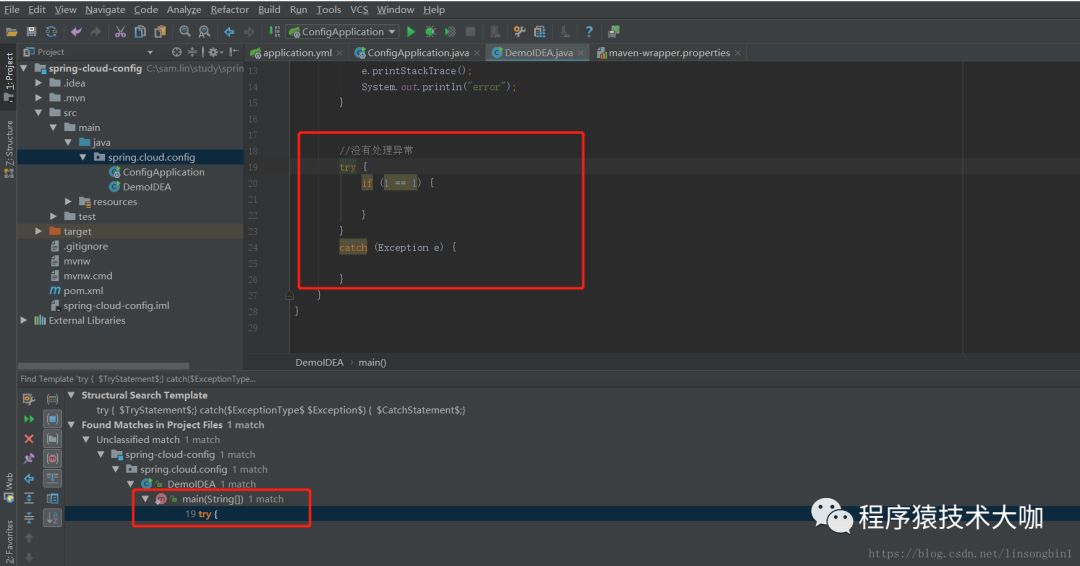Select ConfigApplication class in project tree
Screen dimensions: 1080x566
[x=163, y=172]
